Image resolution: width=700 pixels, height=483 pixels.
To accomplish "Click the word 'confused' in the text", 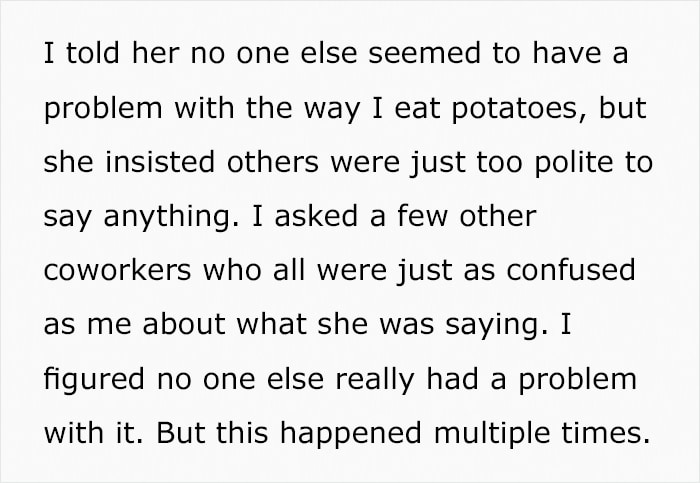I will click(x=571, y=269).
